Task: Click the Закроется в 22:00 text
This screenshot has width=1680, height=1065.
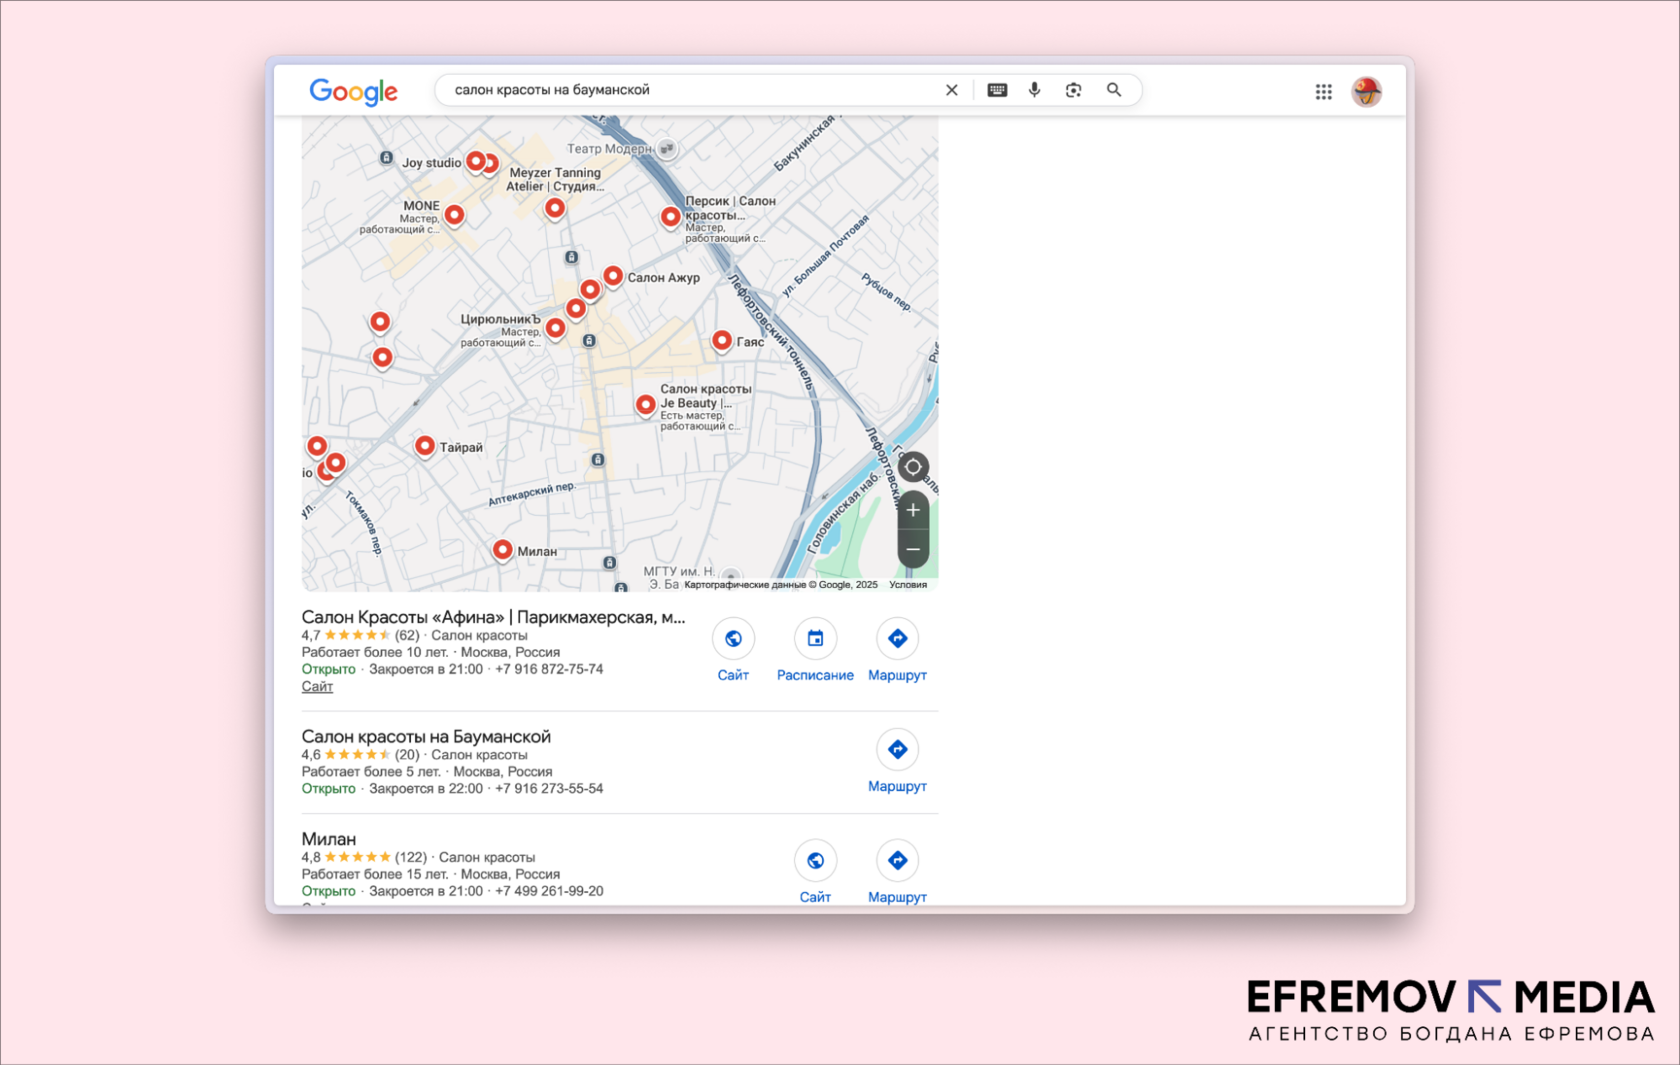Action: (426, 789)
